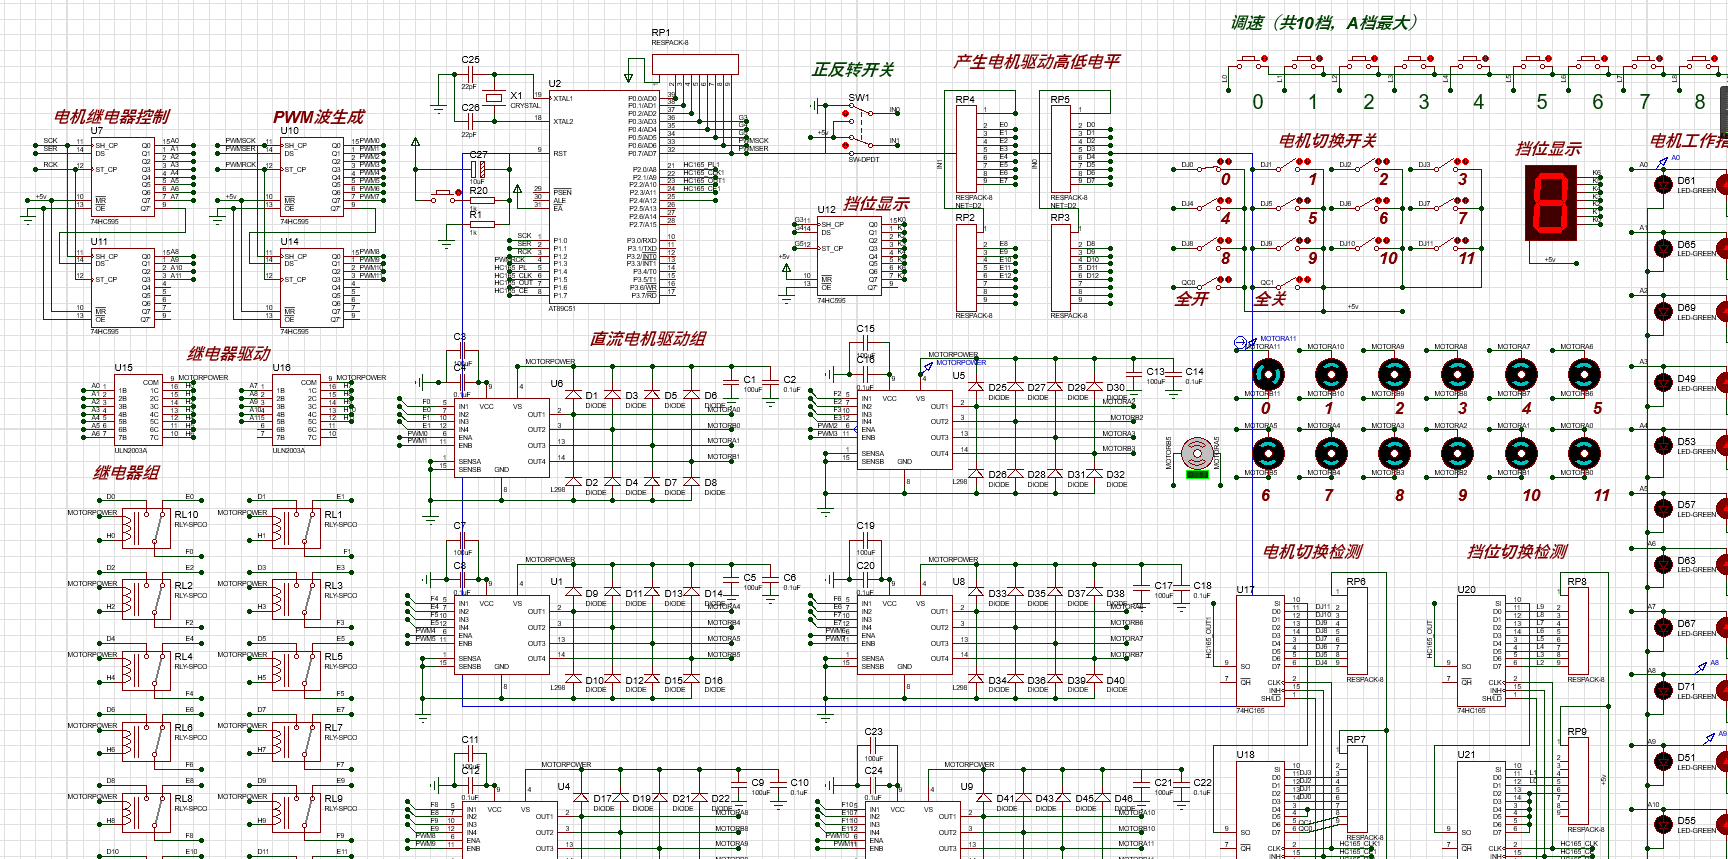The image size is (1728, 859).
Task: Click the 电机切换检测 heading
Action: (x=1313, y=552)
